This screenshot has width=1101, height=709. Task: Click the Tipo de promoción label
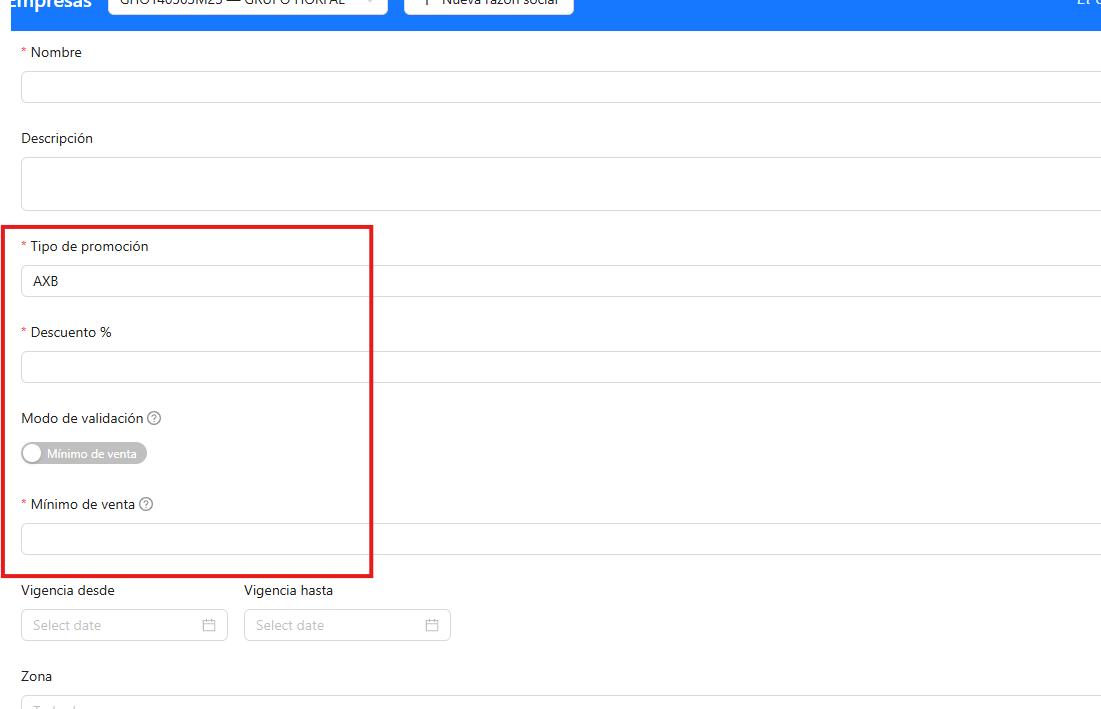point(89,246)
